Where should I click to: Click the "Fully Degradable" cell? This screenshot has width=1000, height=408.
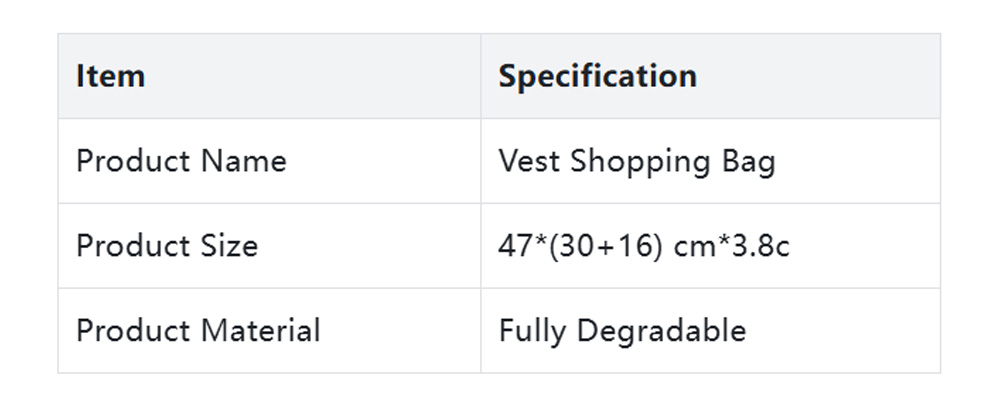[x=622, y=331]
